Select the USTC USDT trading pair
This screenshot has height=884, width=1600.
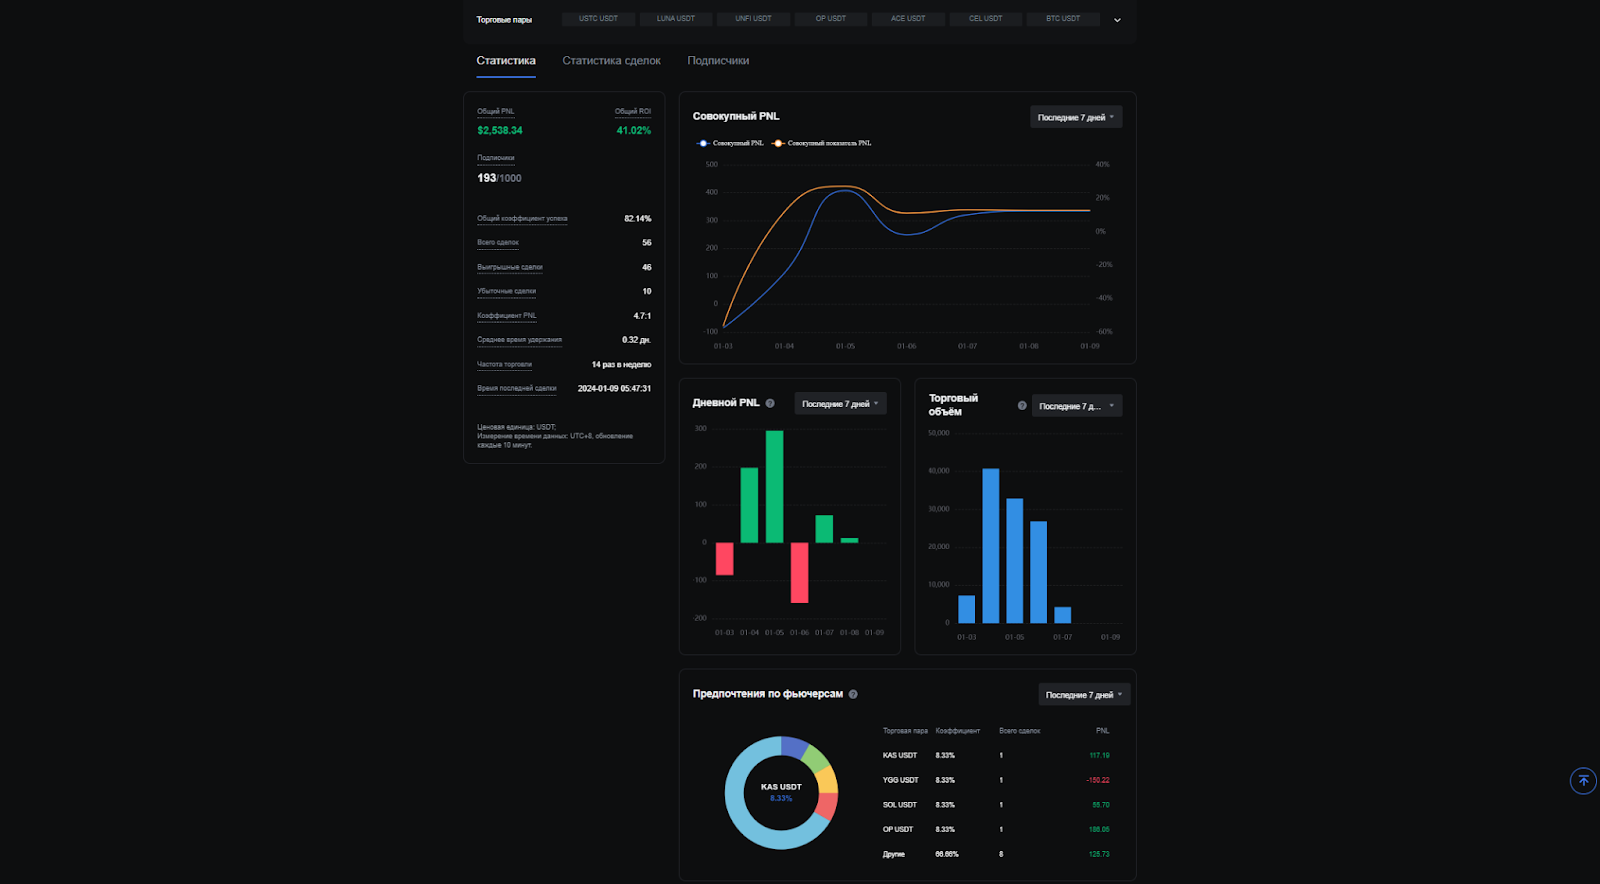(x=598, y=19)
